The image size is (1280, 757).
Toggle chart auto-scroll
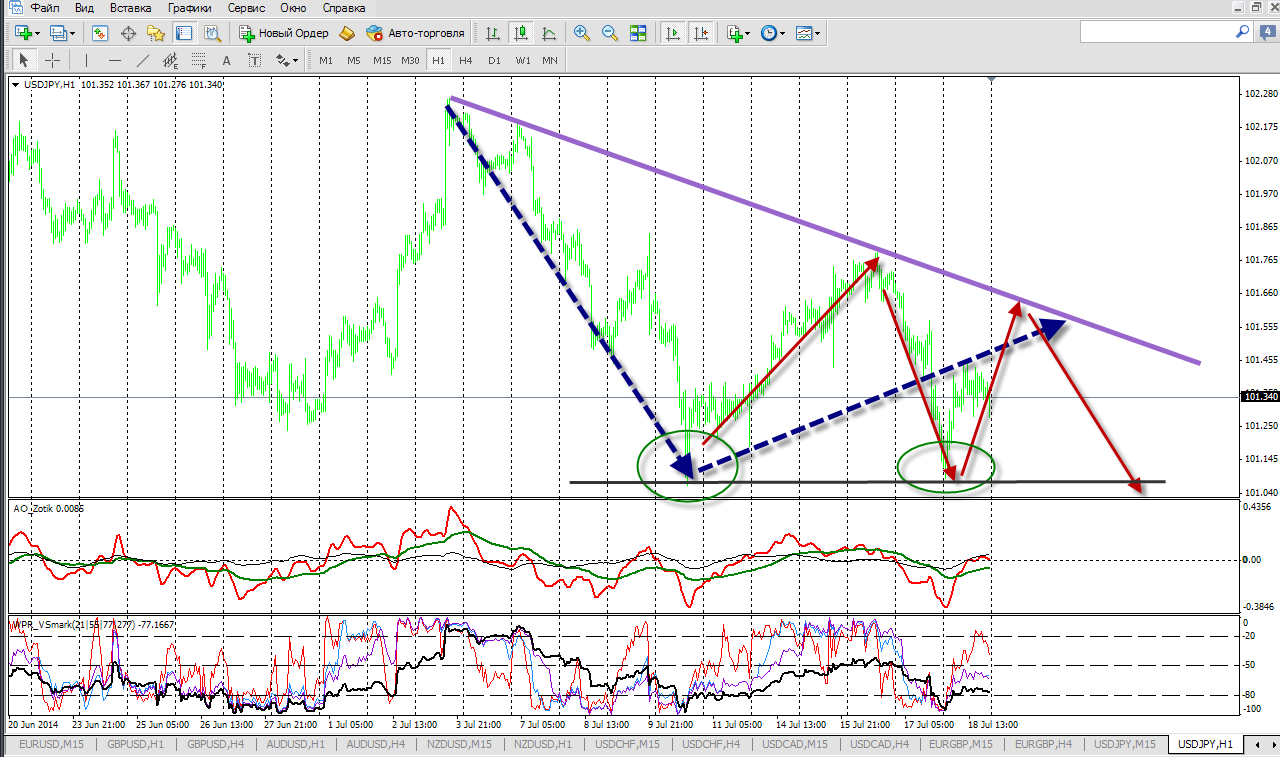click(x=673, y=33)
